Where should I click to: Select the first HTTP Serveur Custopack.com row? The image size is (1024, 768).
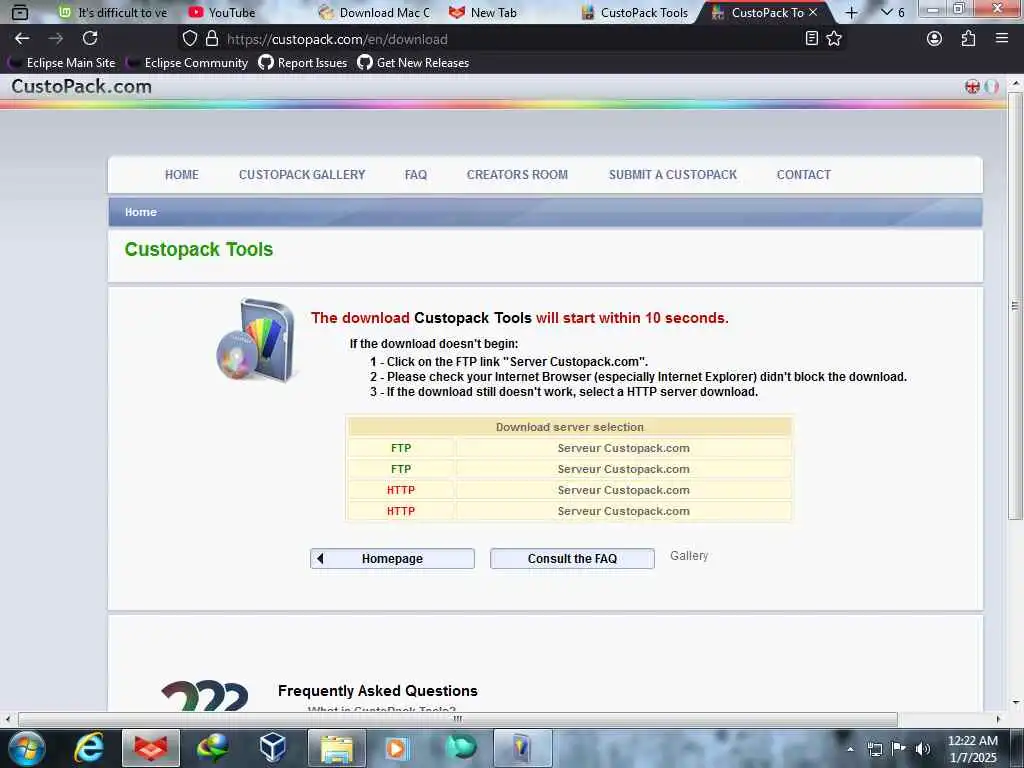point(569,490)
